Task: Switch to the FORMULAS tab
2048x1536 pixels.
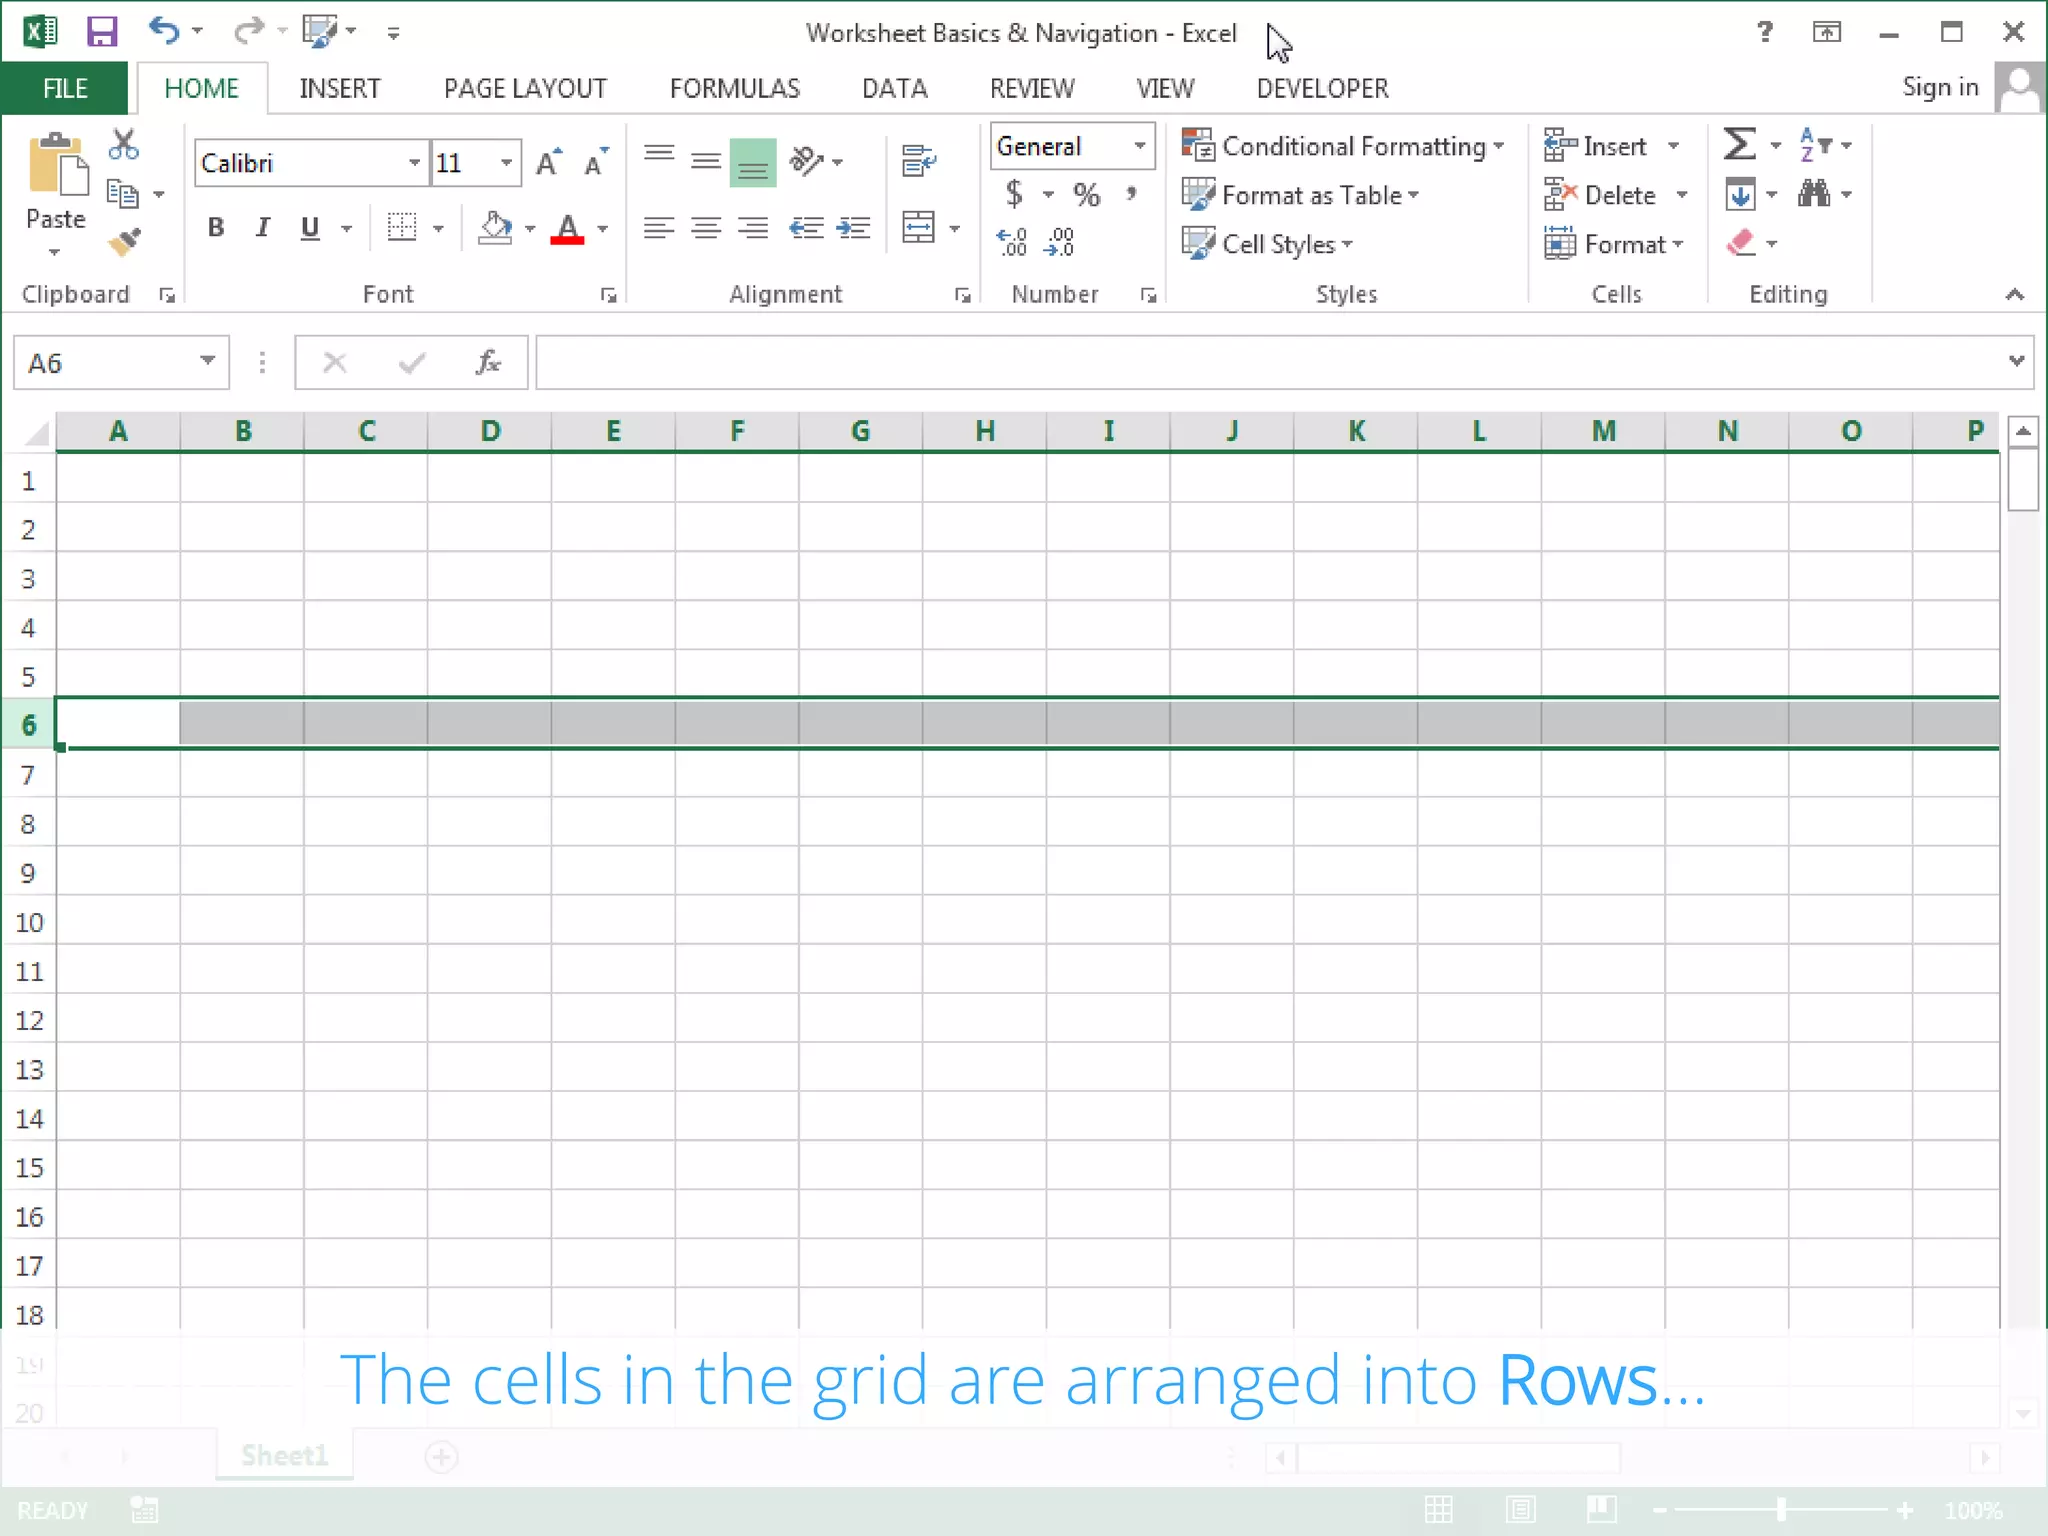Action: pyautogui.click(x=735, y=88)
